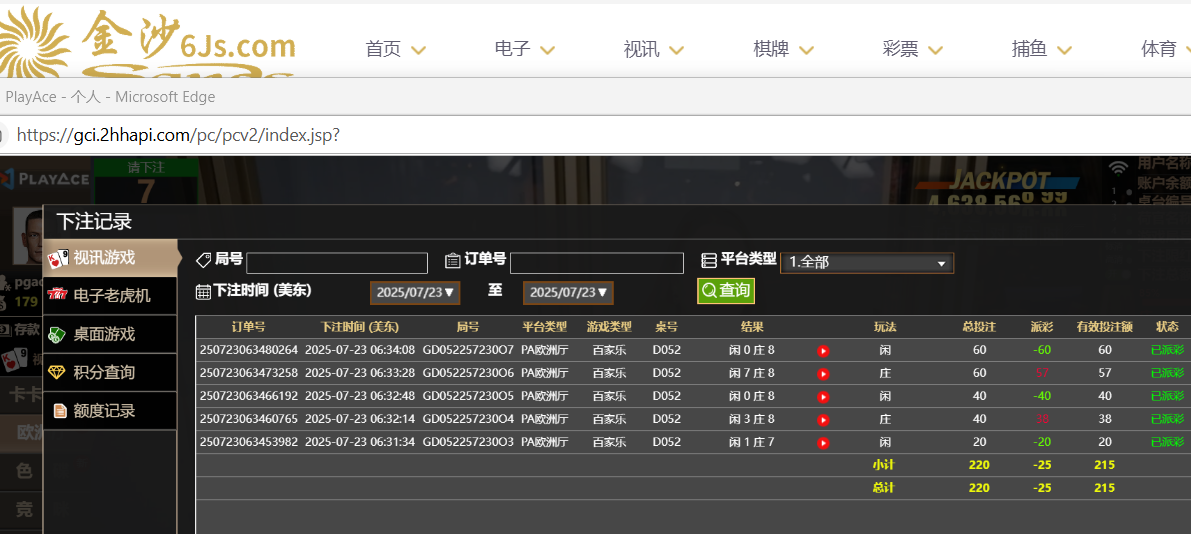Open the end date picker after 至
Viewport: 1191px width, 534px height.
click(x=567, y=293)
